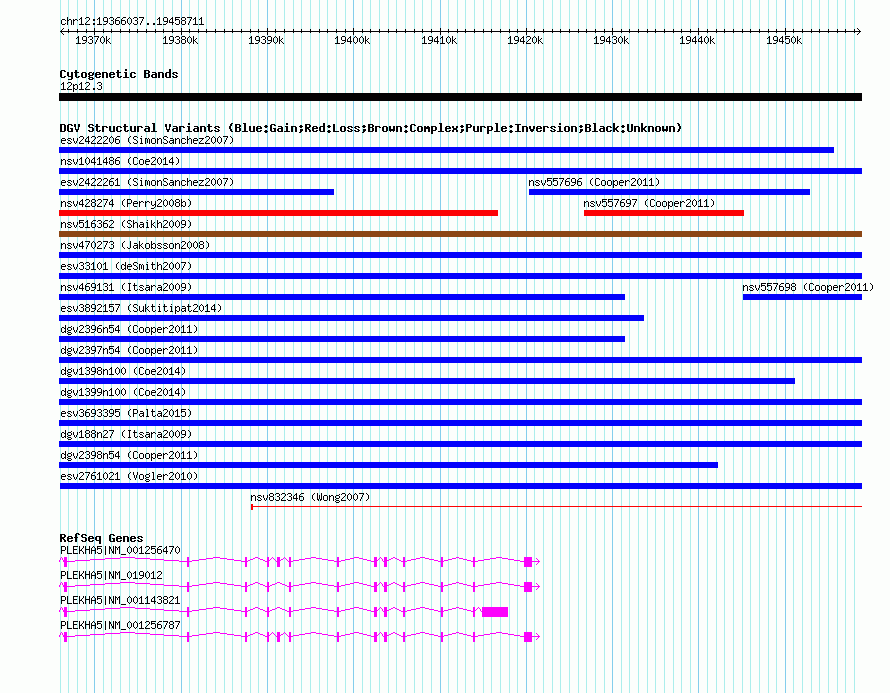890x693 pixels.
Task: Click the RefSeq Genes track title
Action: coord(101,537)
